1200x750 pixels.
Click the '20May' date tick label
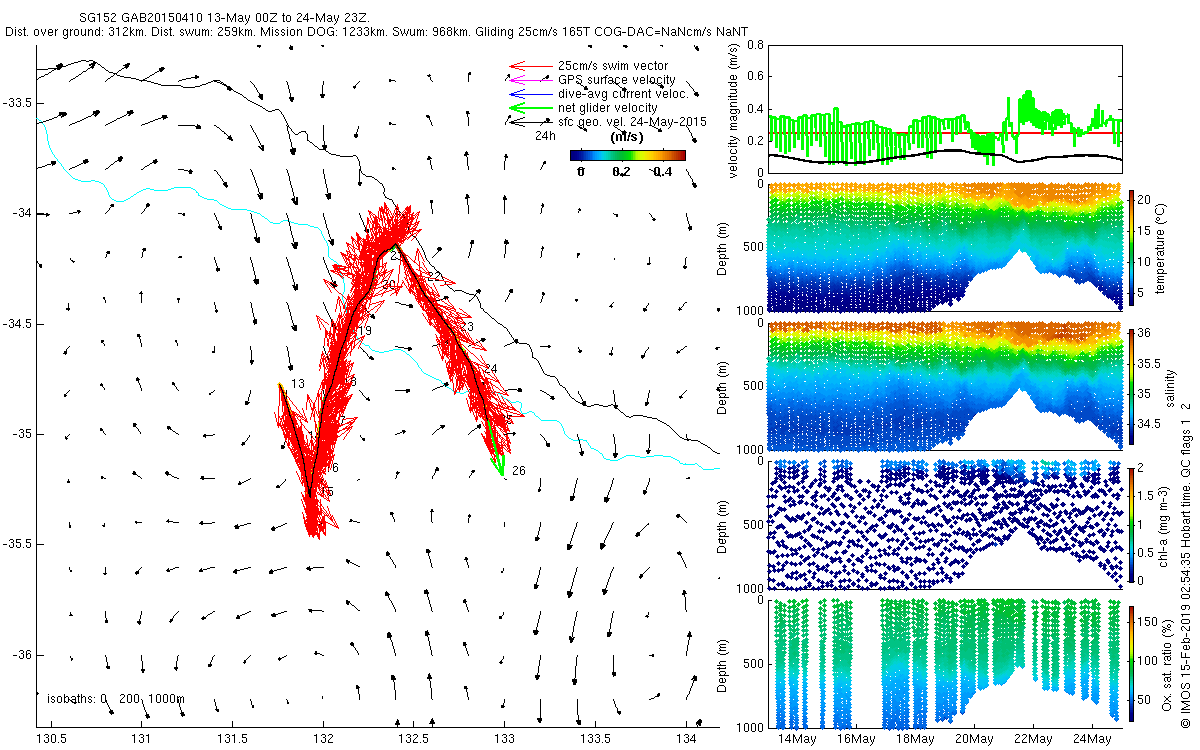point(974,738)
